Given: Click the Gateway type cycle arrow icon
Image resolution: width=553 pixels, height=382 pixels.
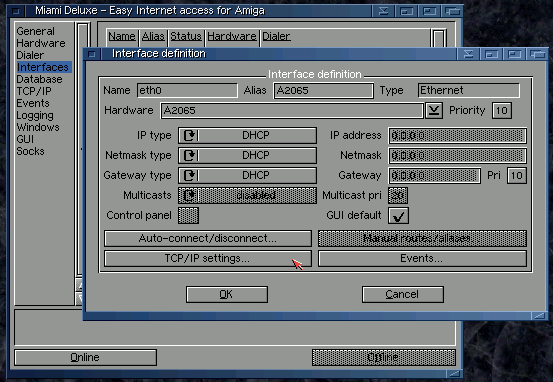Looking at the screenshot, I should 190,175.
